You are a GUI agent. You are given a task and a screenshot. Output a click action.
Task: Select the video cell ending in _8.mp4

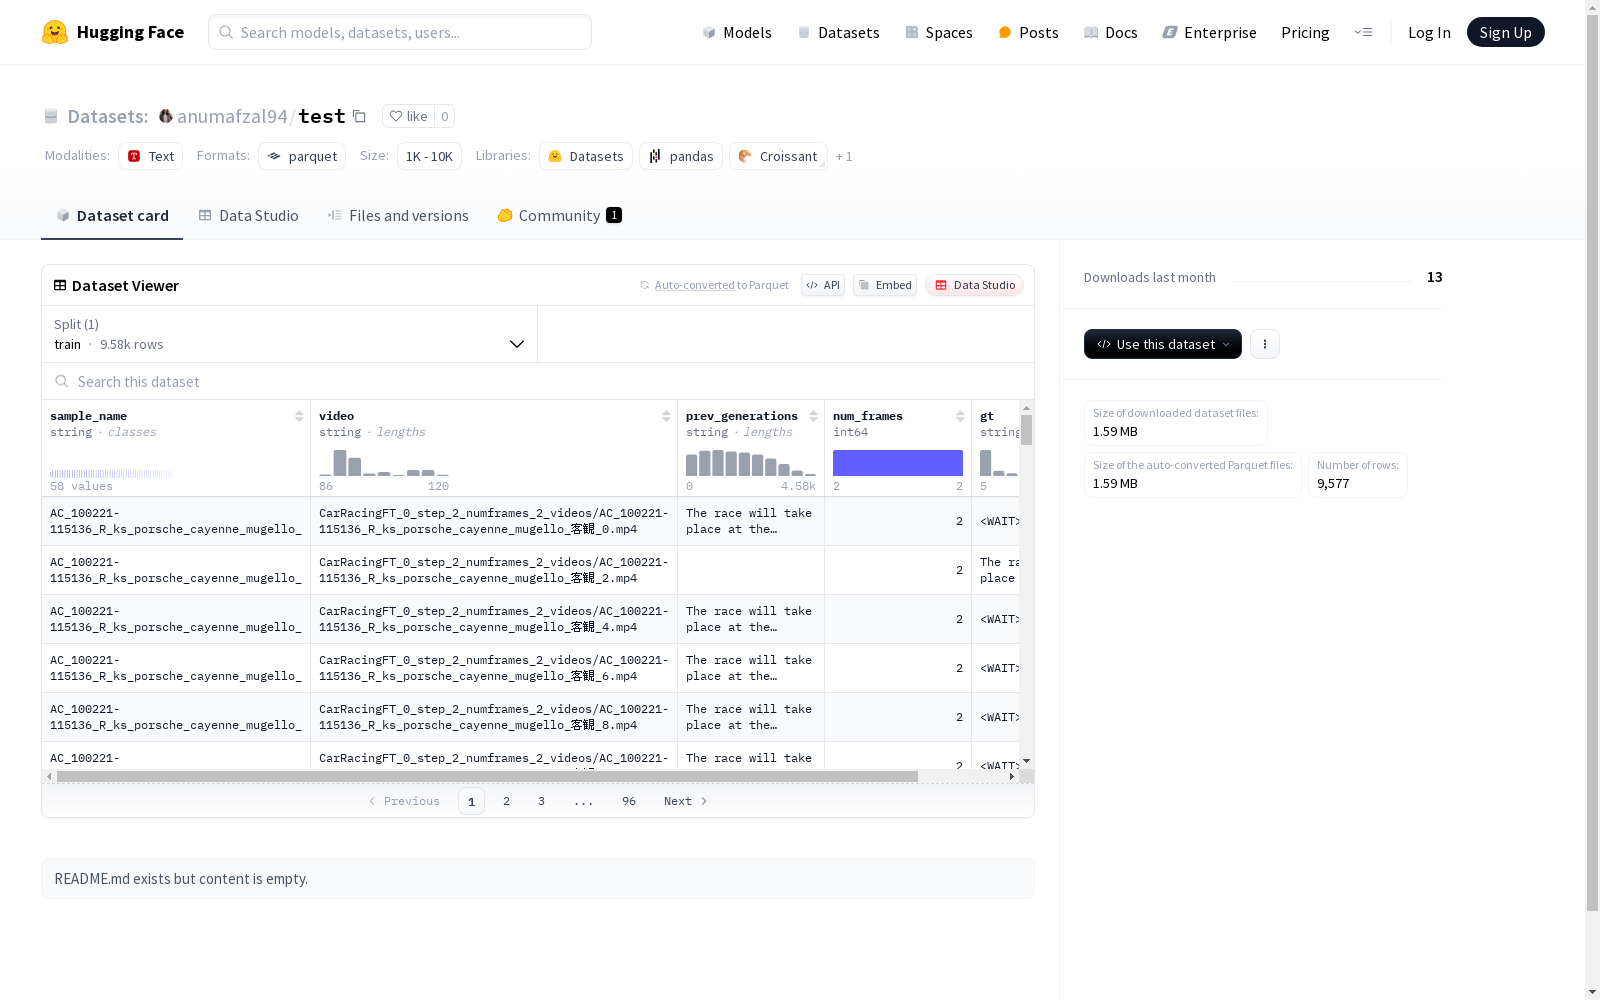494,717
